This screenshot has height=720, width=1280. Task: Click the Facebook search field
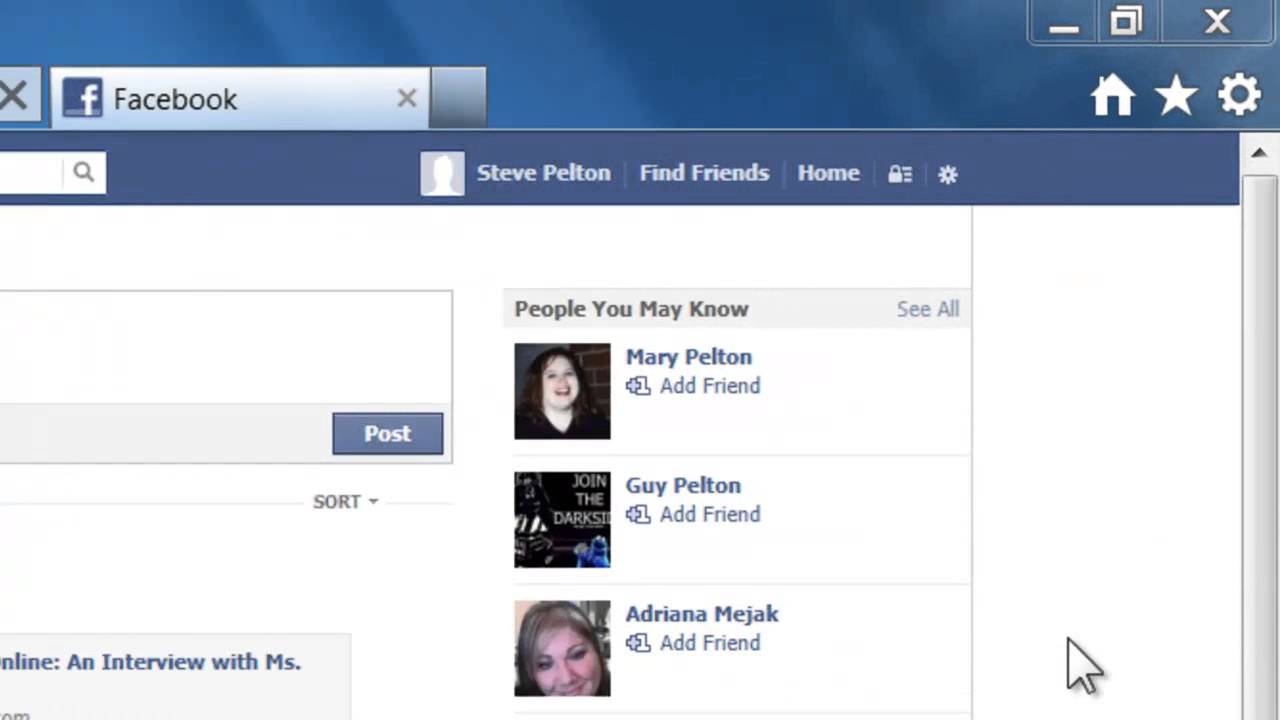click(30, 172)
